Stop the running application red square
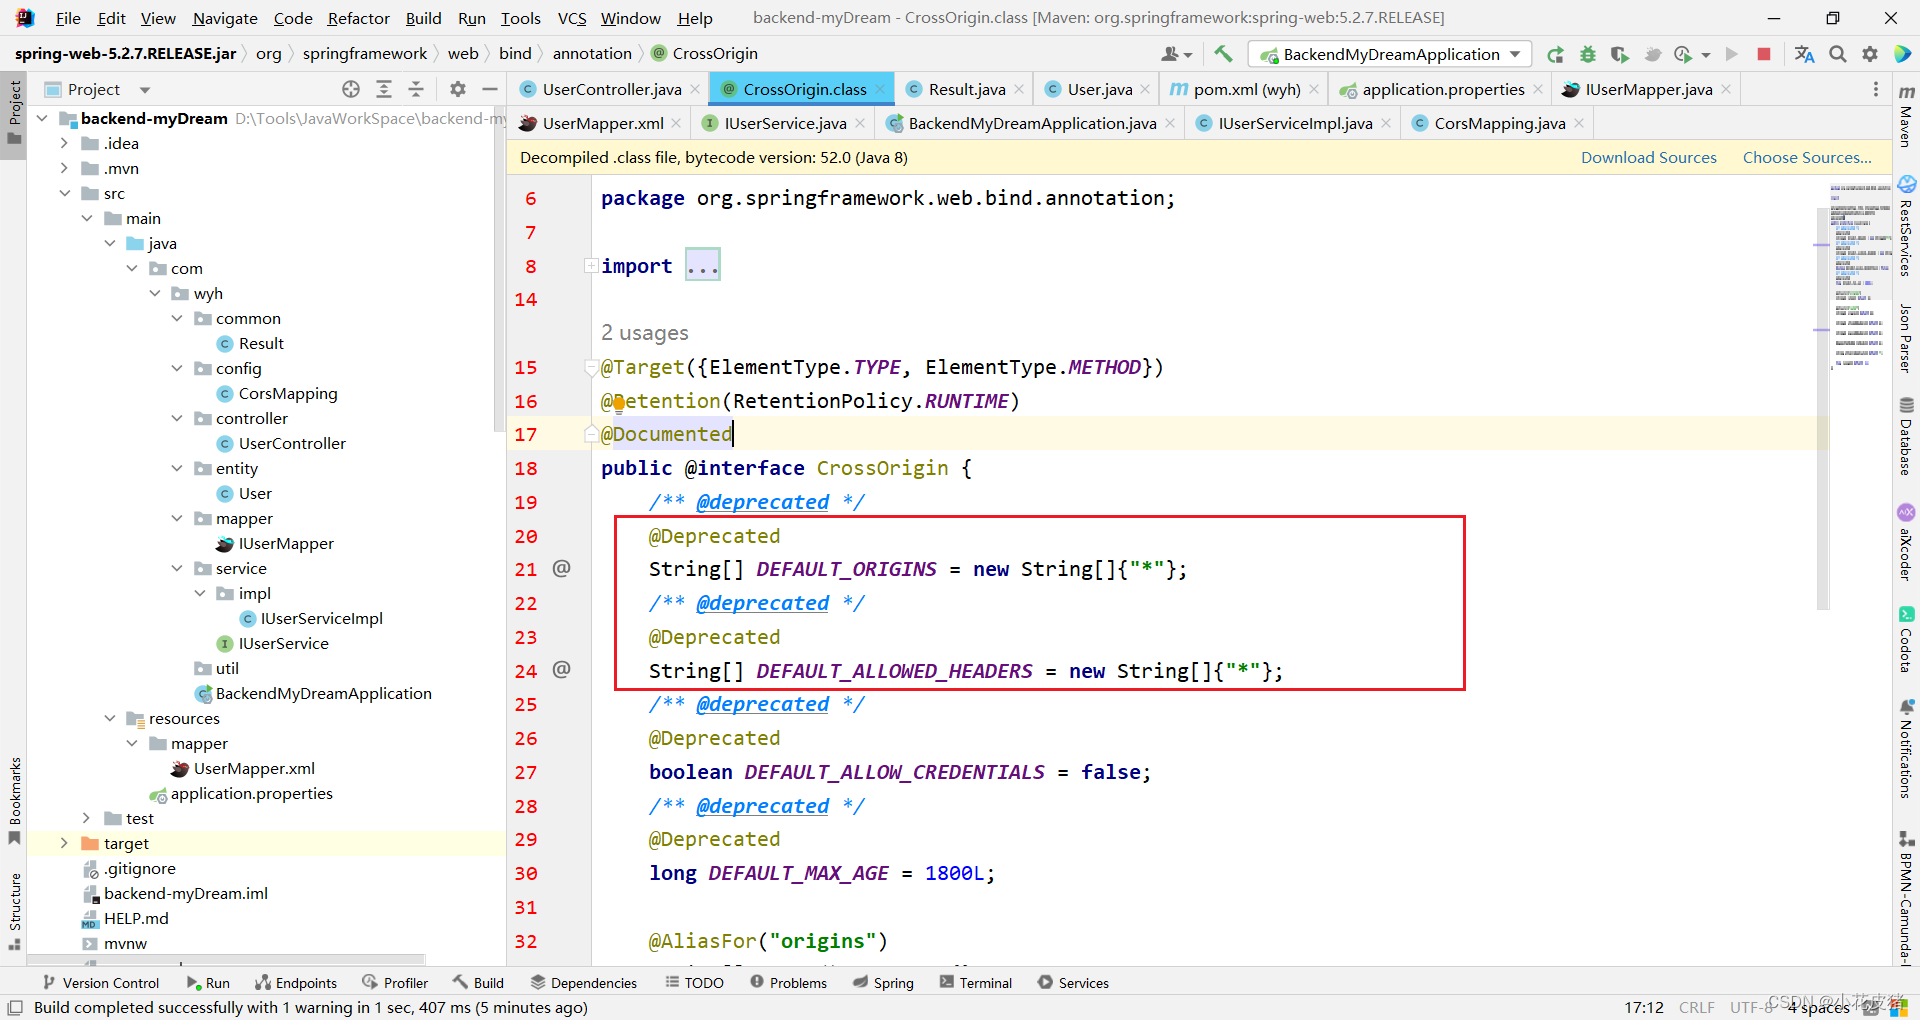The width and height of the screenshot is (1920, 1020). (1764, 54)
